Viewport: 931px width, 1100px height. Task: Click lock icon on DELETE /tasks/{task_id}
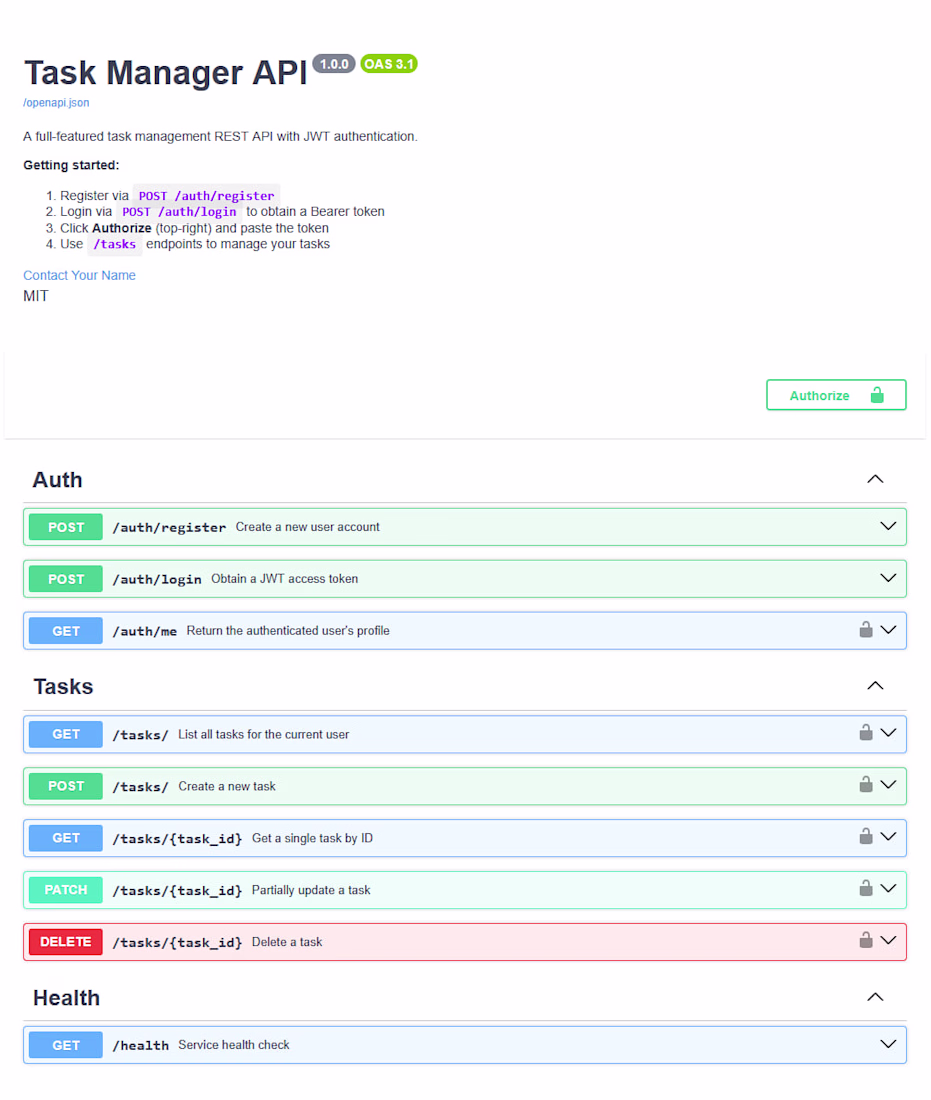(866, 941)
